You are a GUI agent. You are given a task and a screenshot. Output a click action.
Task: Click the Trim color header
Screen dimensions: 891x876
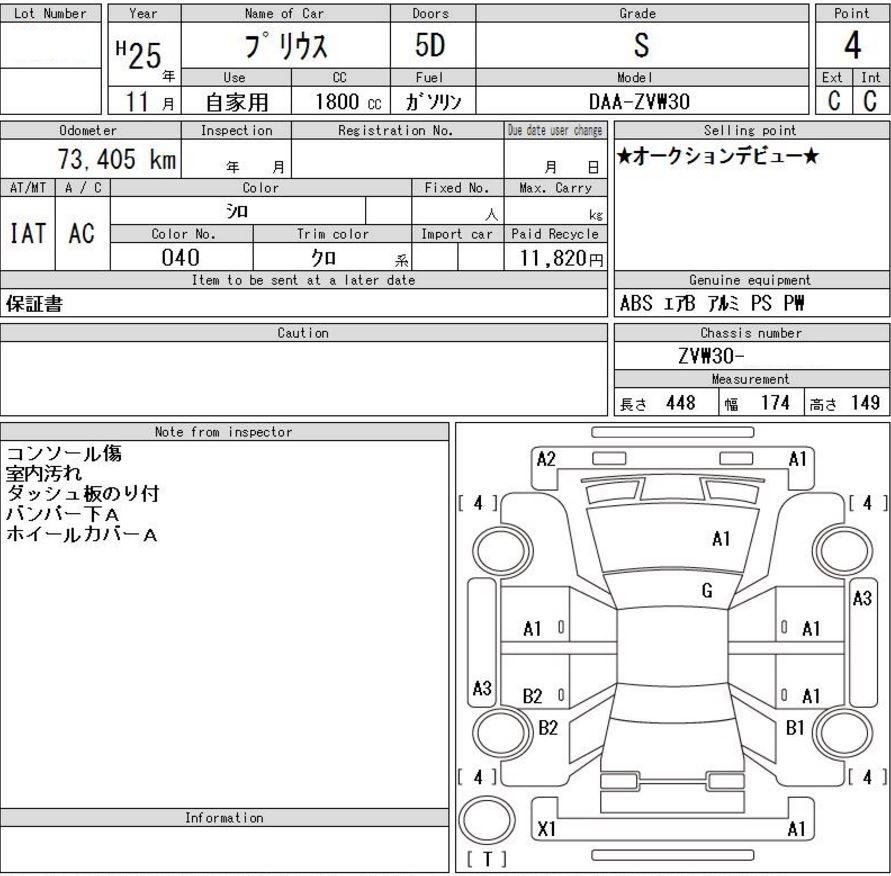coord(332,233)
